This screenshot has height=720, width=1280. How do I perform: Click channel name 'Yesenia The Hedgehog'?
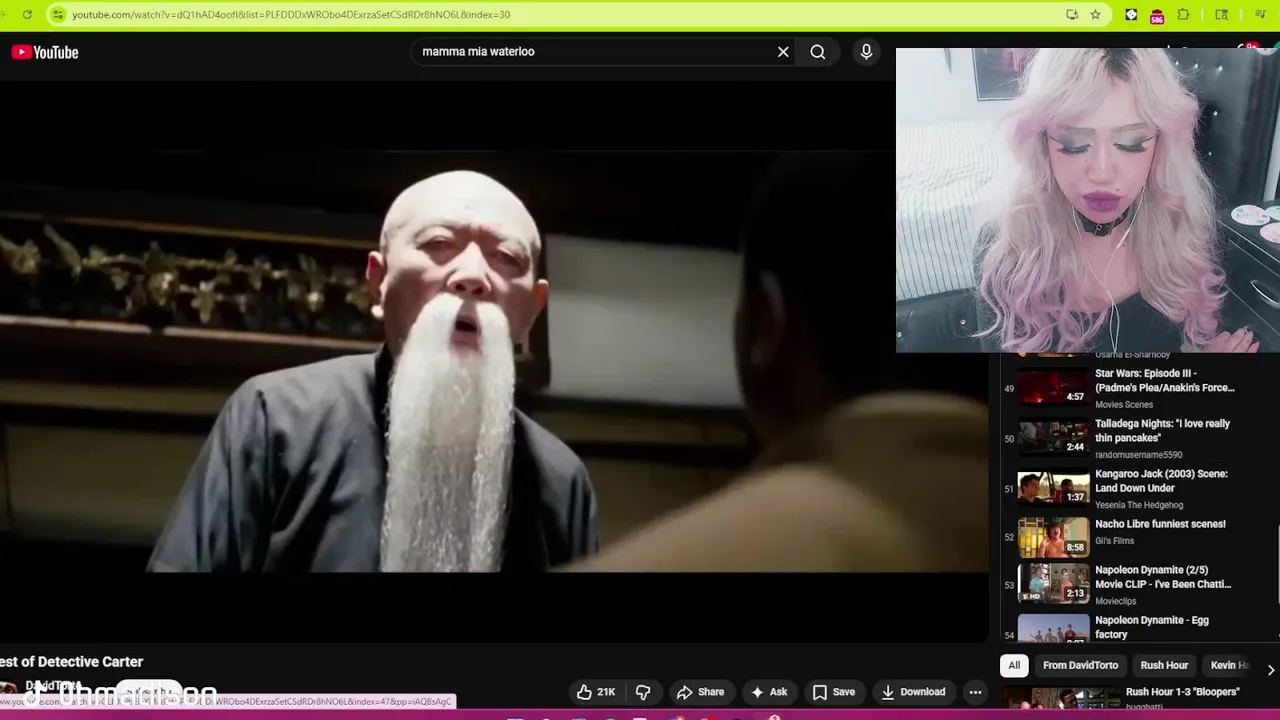(x=1139, y=505)
